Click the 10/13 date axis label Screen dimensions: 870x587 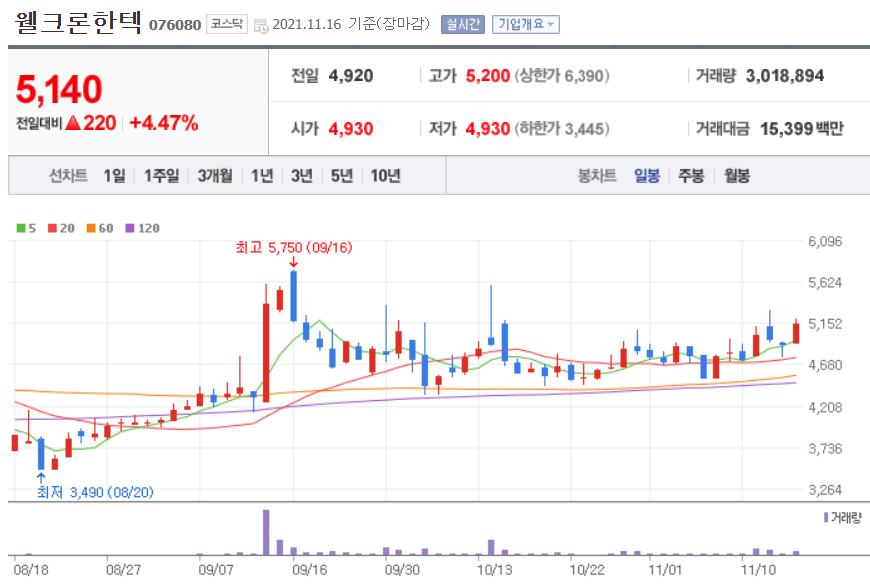point(495,570)
